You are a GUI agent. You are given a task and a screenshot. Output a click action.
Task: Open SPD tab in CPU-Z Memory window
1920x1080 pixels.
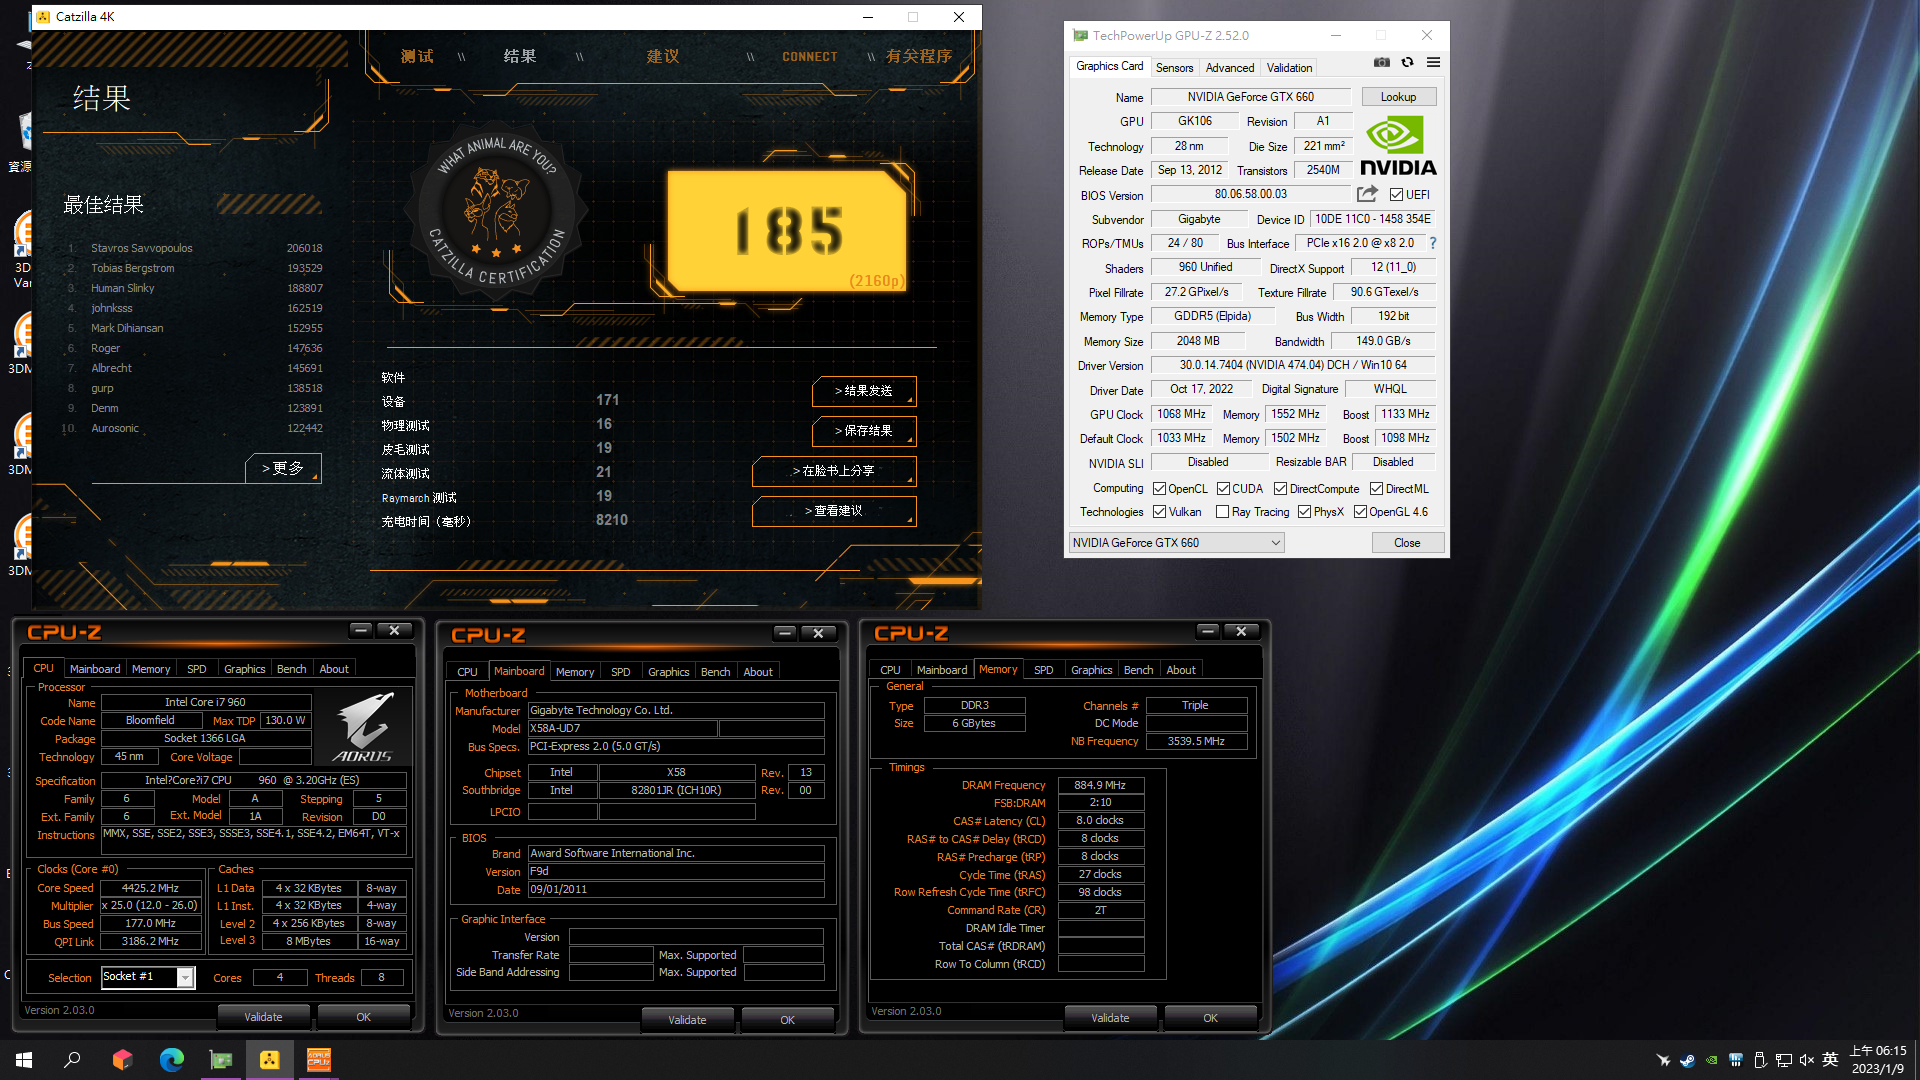click(x=1043, y=670)
